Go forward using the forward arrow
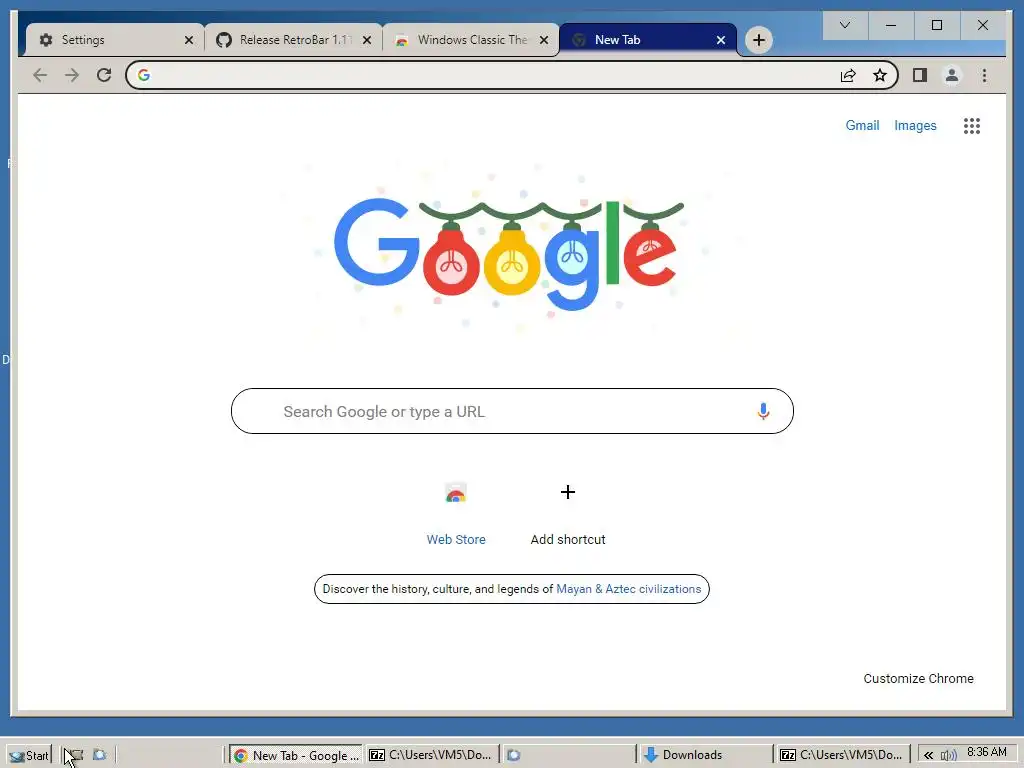 click(72, 76)
